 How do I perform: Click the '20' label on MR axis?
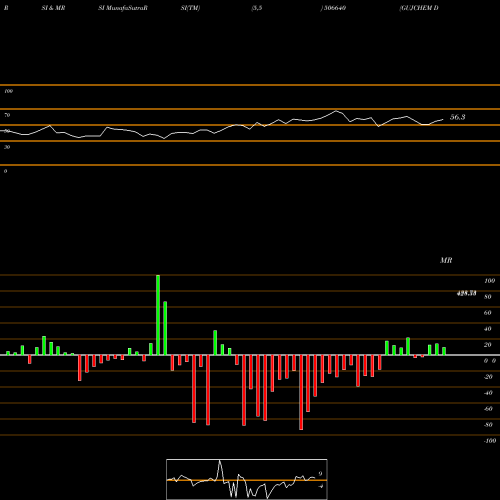click(488, 345)
